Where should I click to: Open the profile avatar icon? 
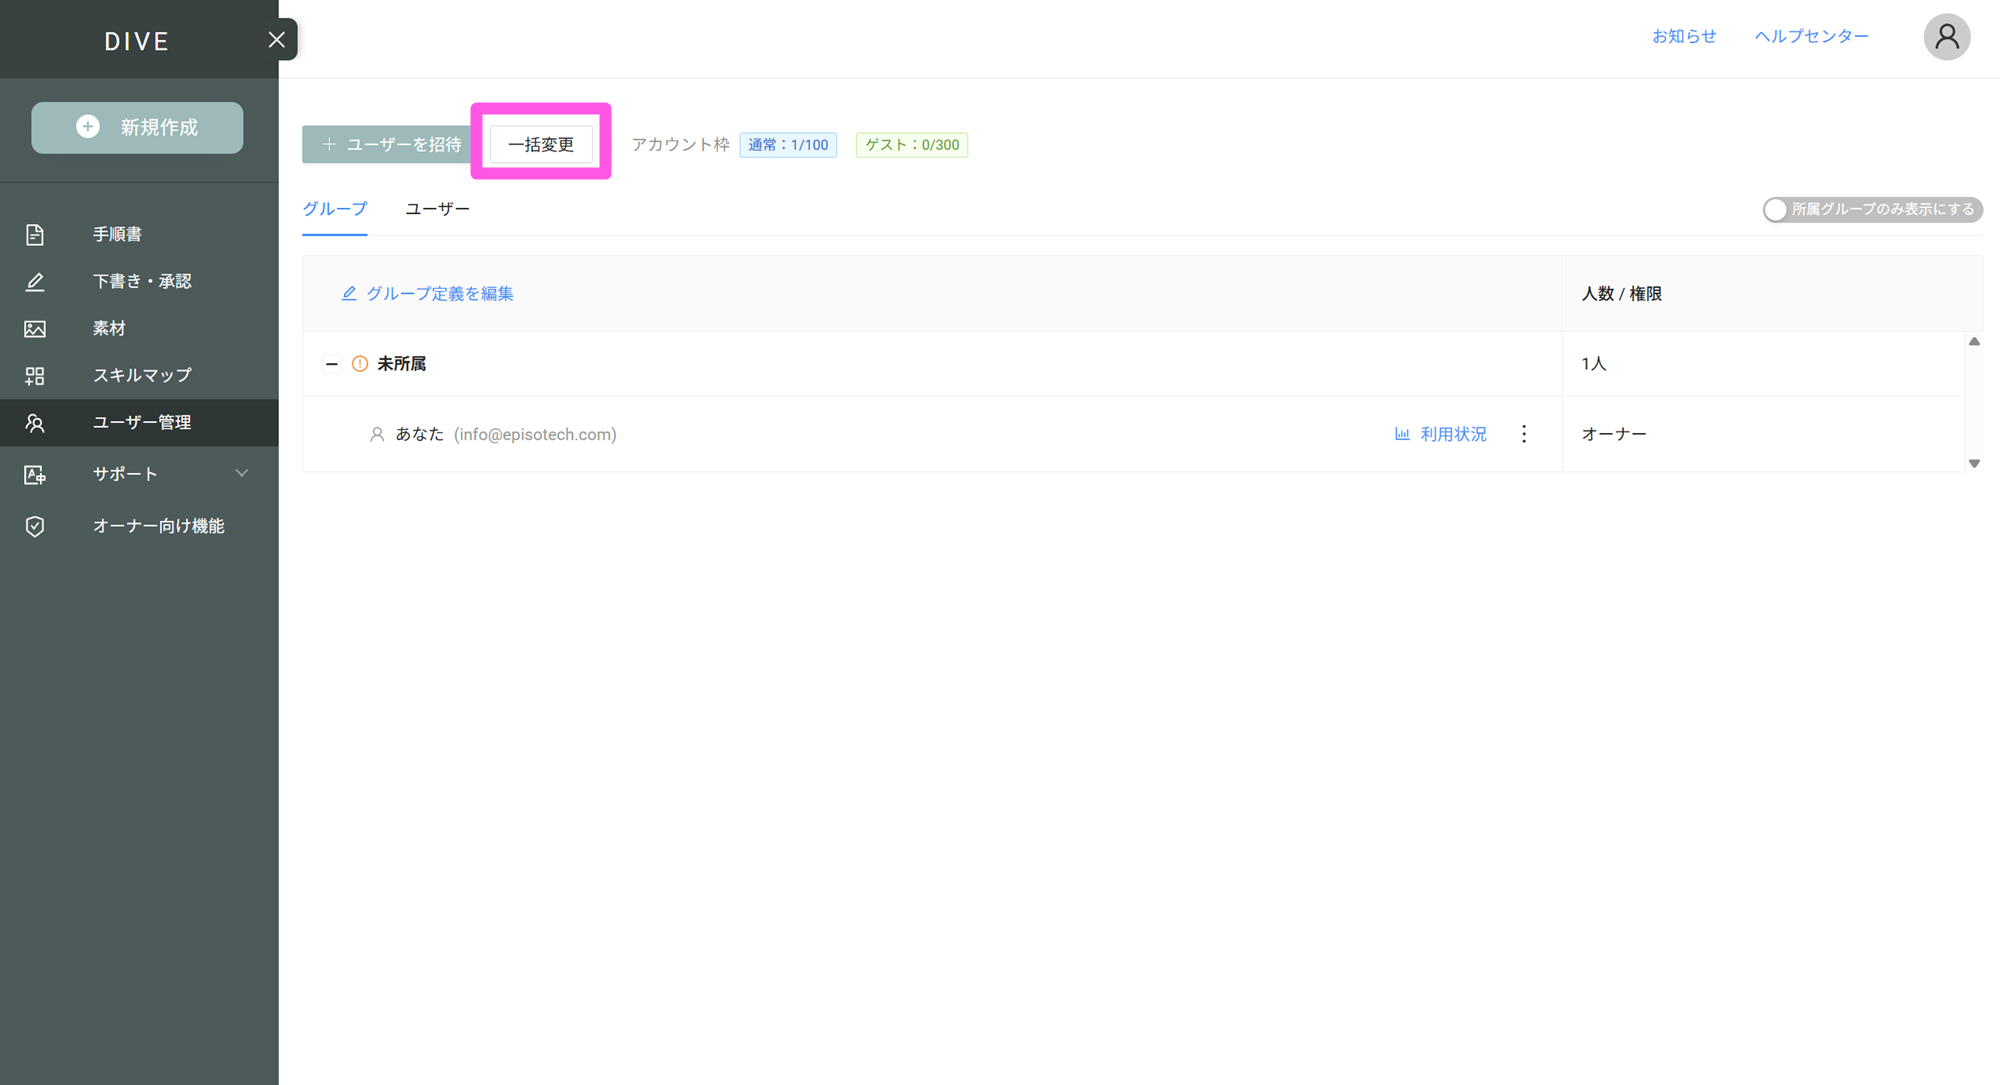coord(1946,37)
